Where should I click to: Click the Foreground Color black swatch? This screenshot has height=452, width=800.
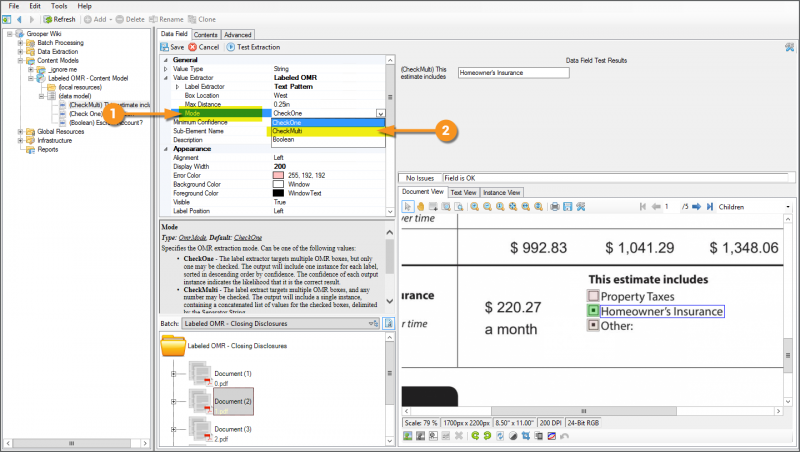pyautogui.click(x=278, y=193)
